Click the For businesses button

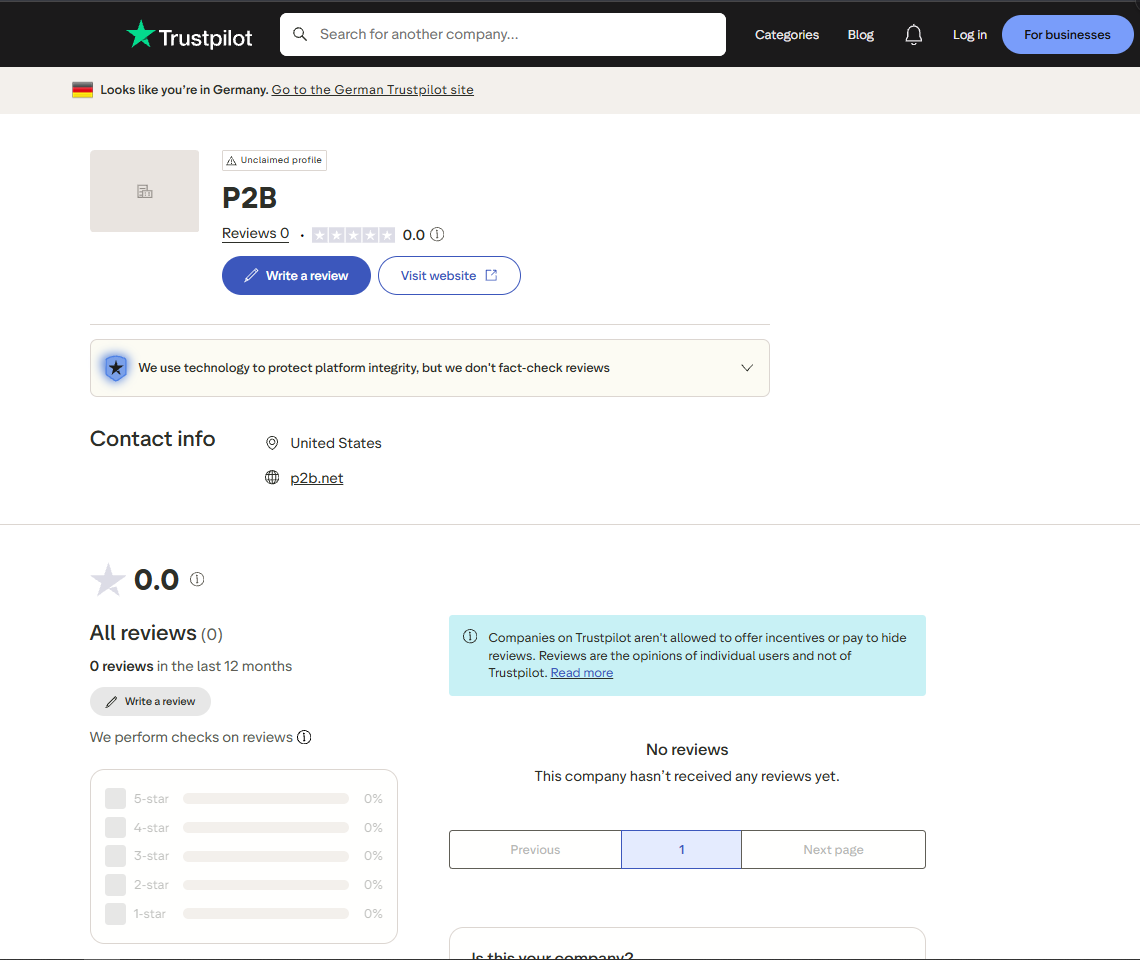pyautogui.click(x=1067, y=34)
